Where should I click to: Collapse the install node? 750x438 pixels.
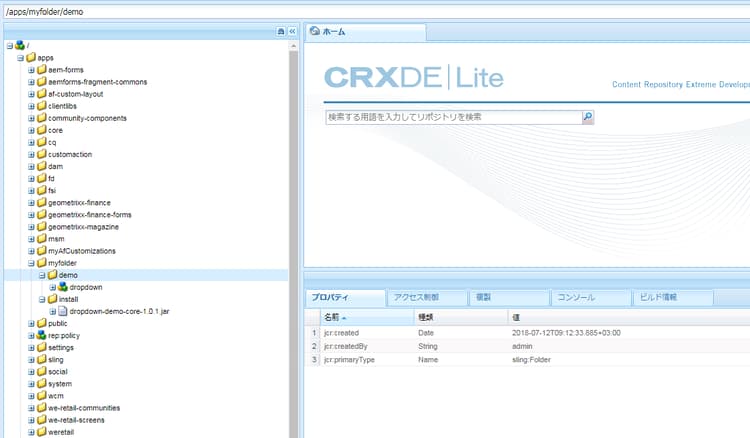click(42, 299)
